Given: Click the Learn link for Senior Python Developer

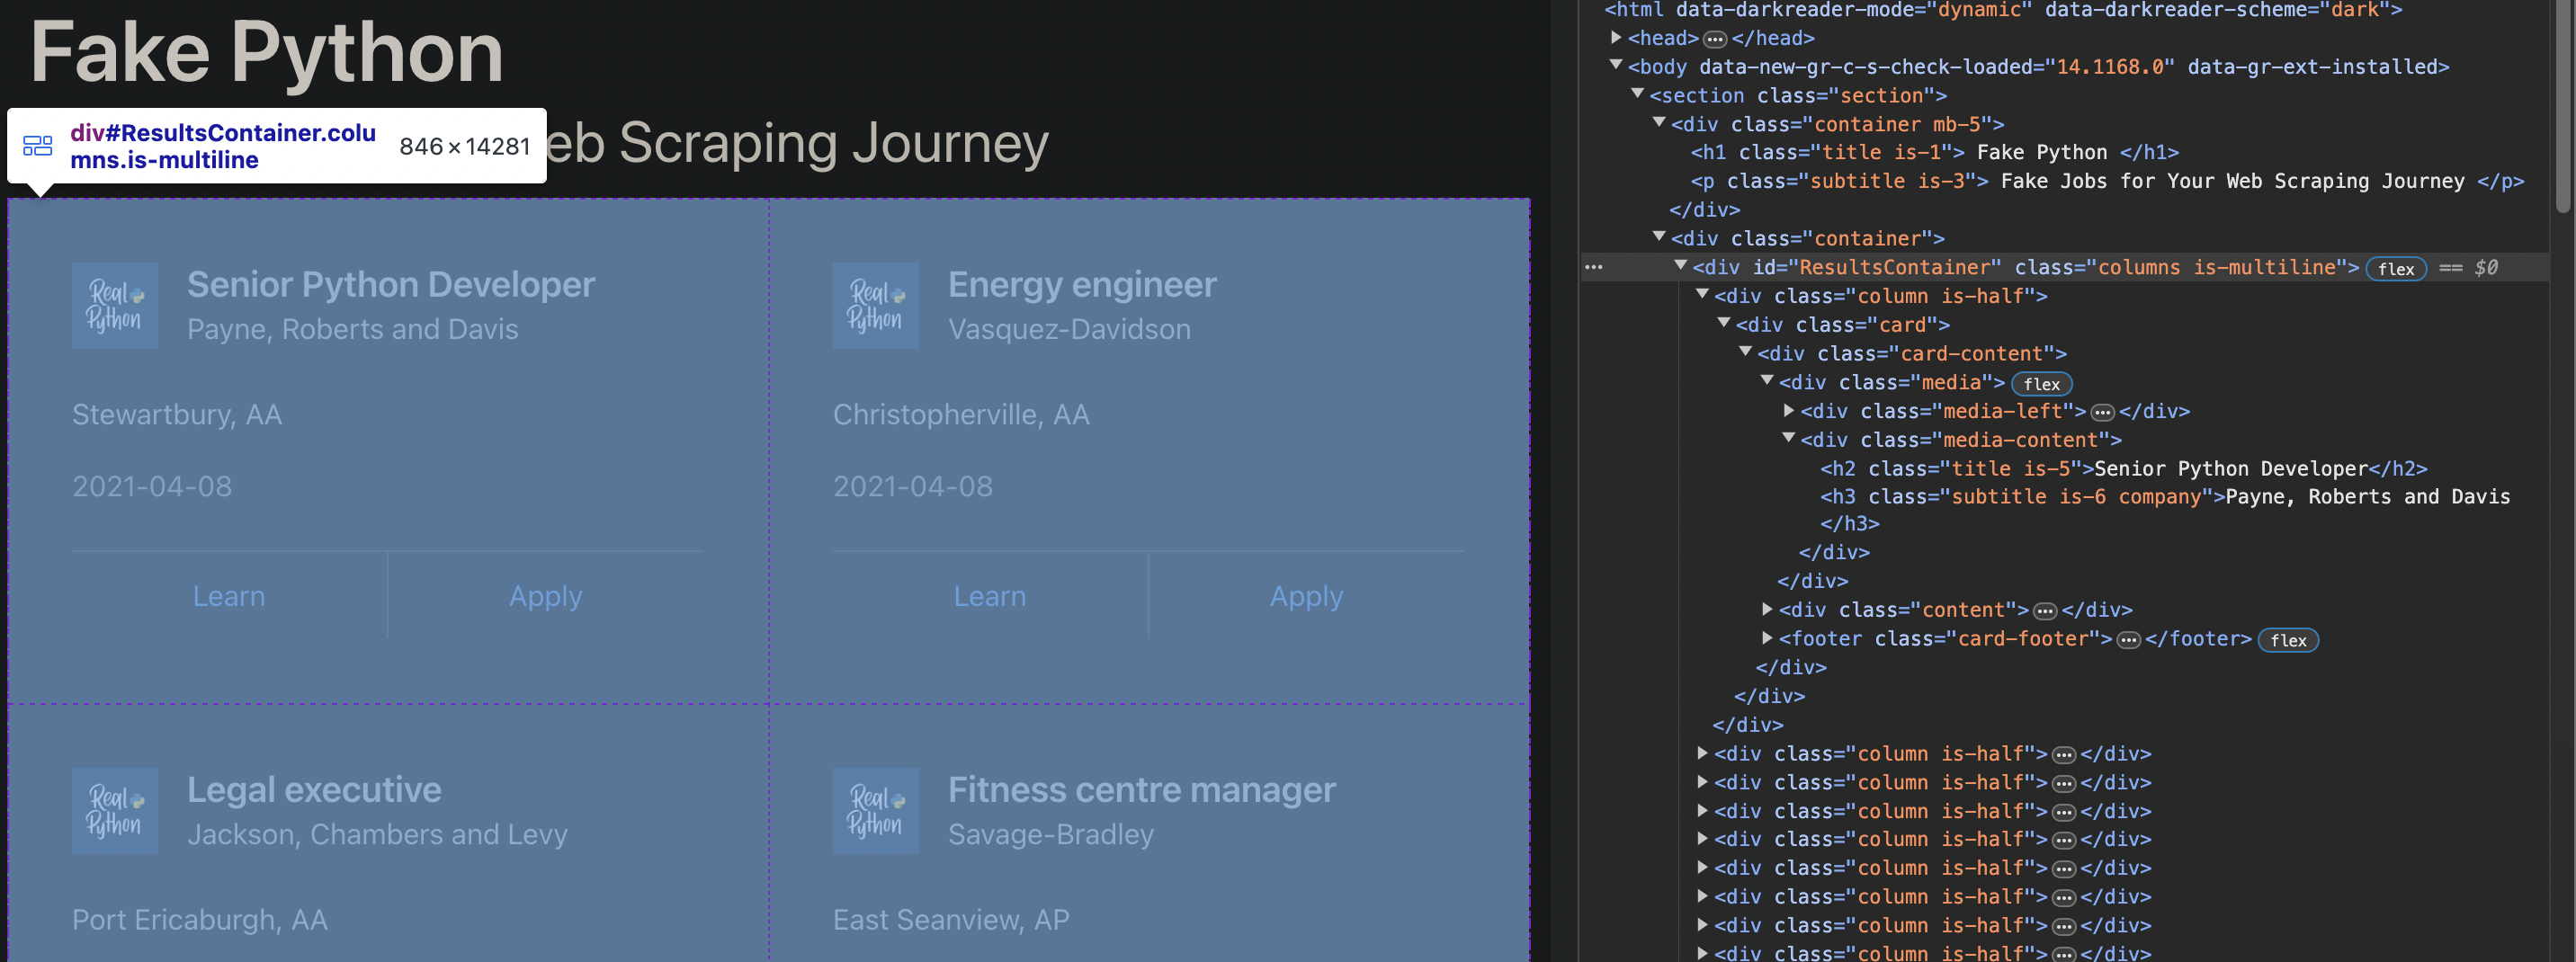Looking at the screenshot, I should point(229,596).
